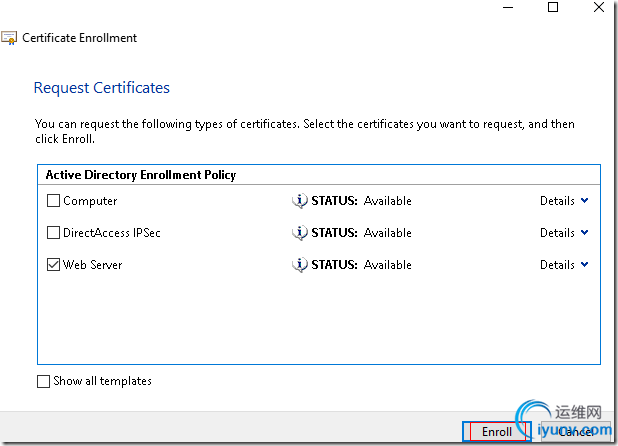
Task: Expand Details arrow for DirectAccess IPSec
Action: [584, 233]
